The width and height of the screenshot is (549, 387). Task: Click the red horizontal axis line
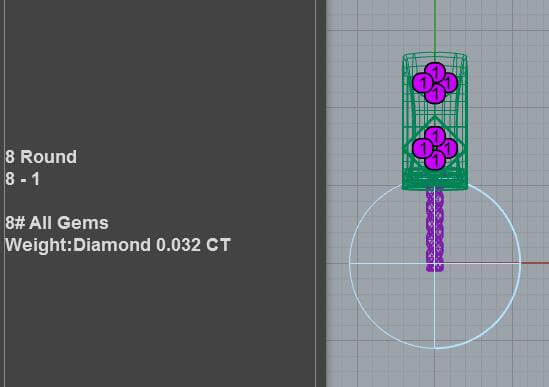click(535, 263)
